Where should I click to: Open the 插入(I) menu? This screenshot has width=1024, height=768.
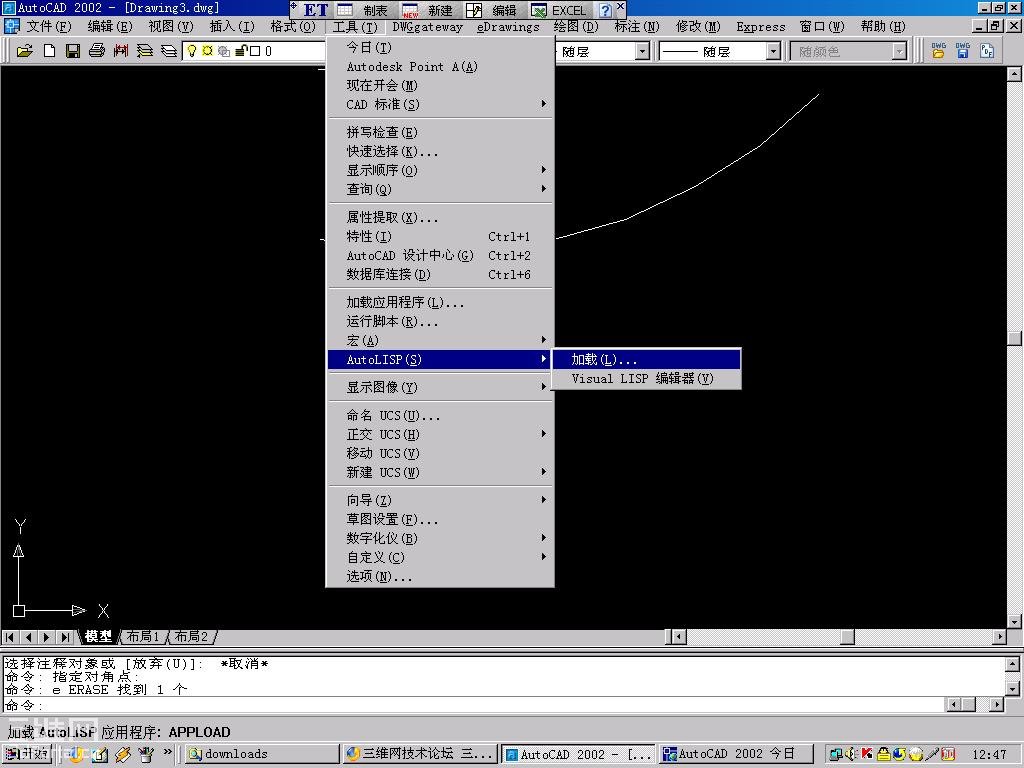click(x=231, y=27)
